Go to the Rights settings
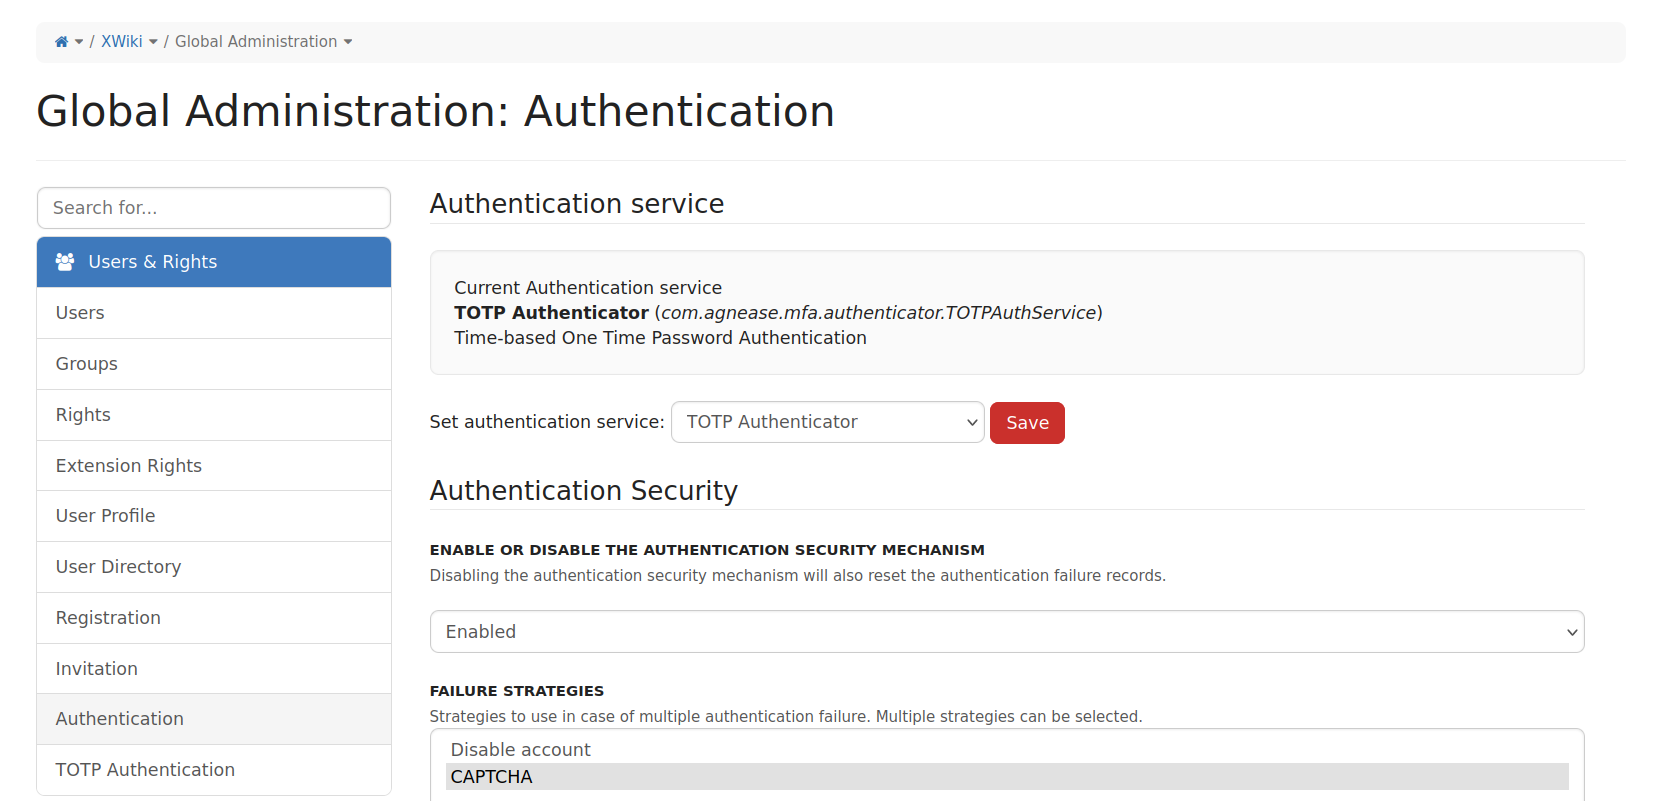The height and width of the screenshot is (801, 1664). [x=214, y=415]
